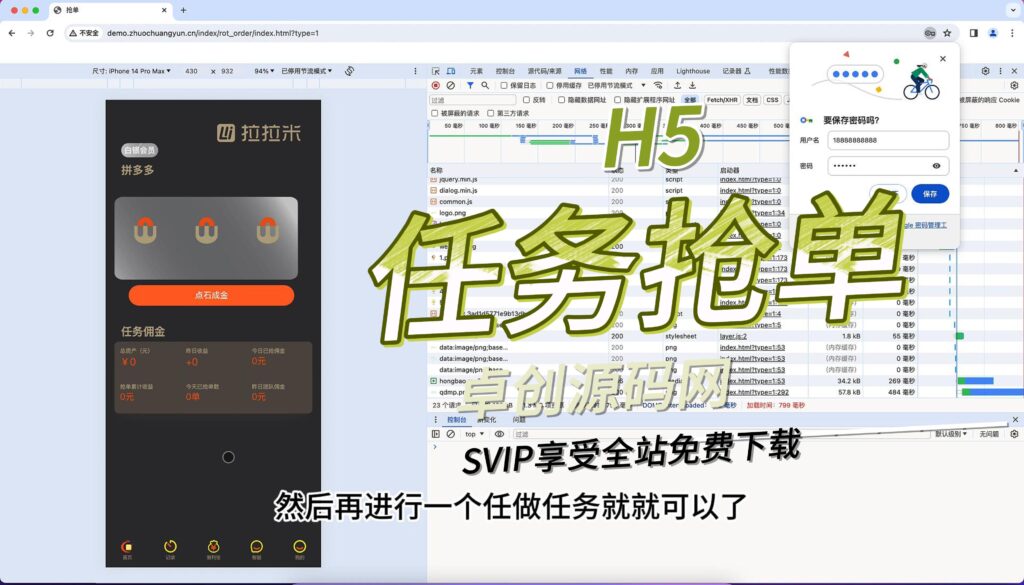Viewport: 1024px width, 585px height.
Task: Switch to the 内存 DevTools tab
Action: click(632, 71)
